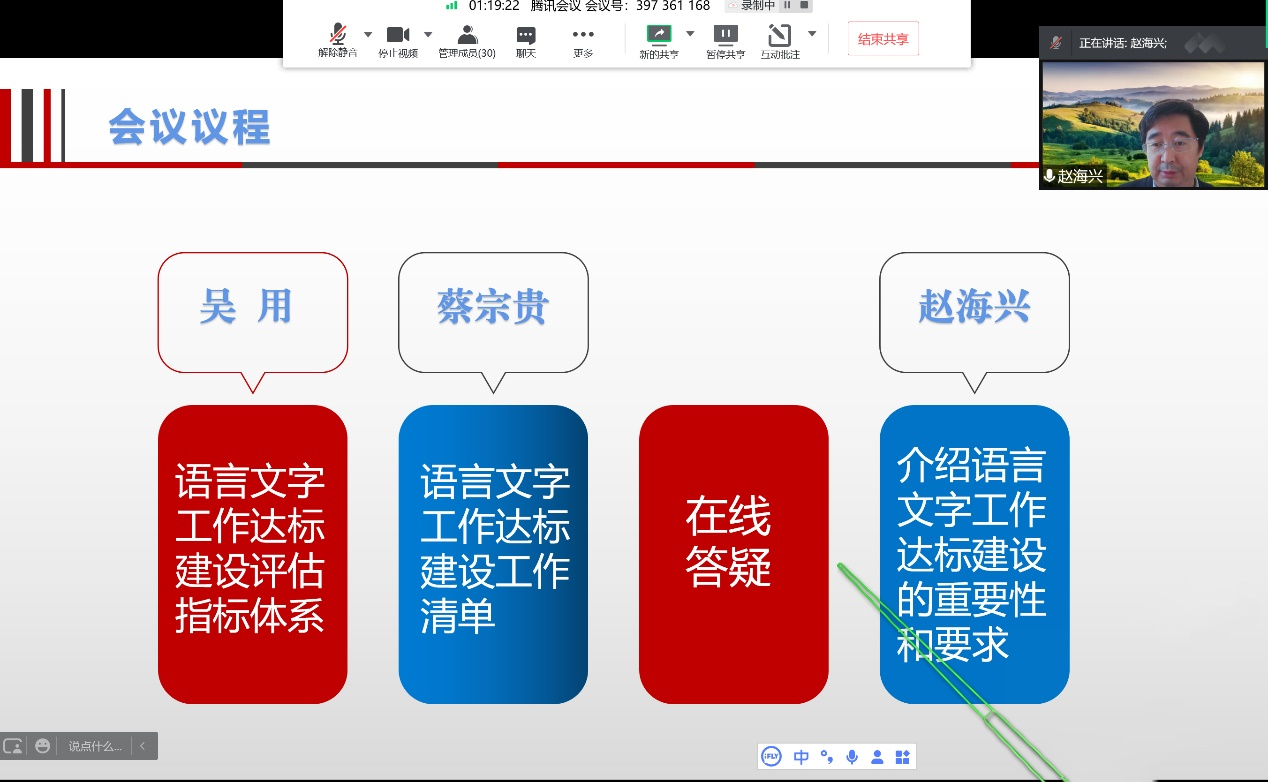Click the red 结束共享 button
1268x782 pixels.
883,39
